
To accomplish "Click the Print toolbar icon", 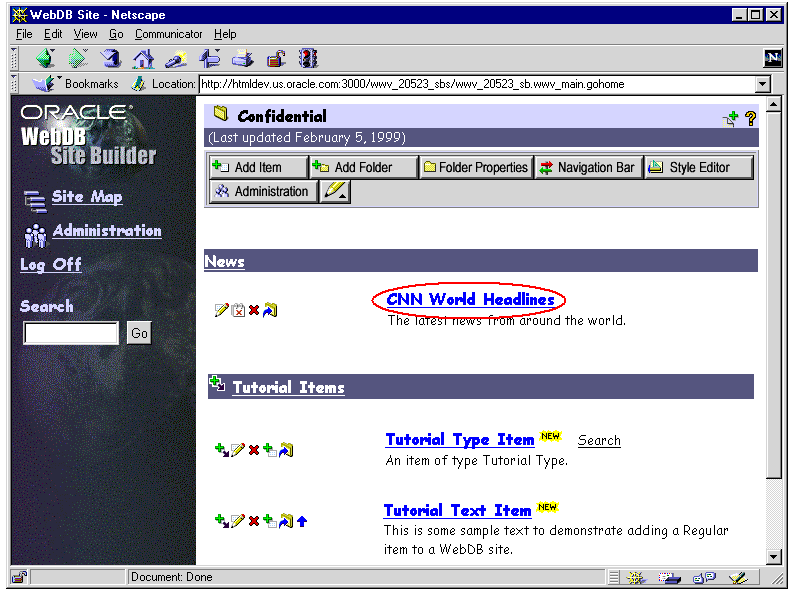I will [x=243, y=59].
